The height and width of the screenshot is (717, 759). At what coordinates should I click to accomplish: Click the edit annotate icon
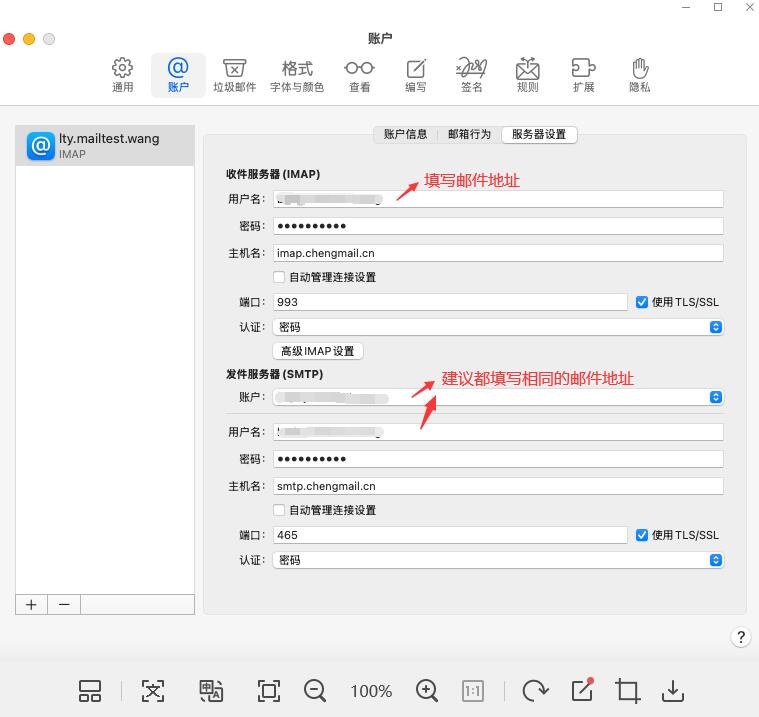582,689
